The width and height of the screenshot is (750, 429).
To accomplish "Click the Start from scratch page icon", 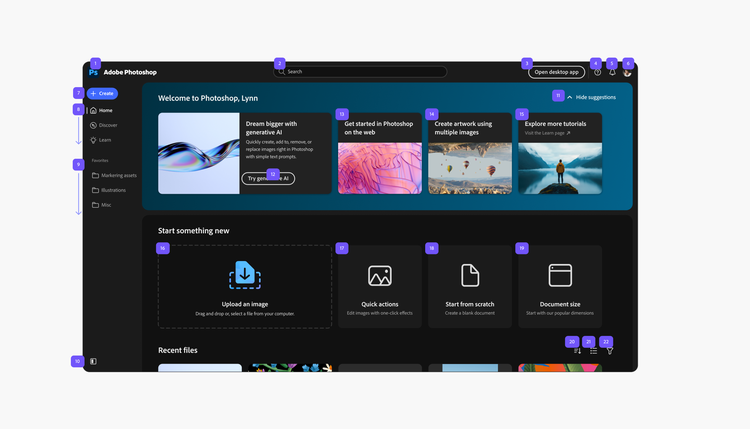I will [470, 275].
